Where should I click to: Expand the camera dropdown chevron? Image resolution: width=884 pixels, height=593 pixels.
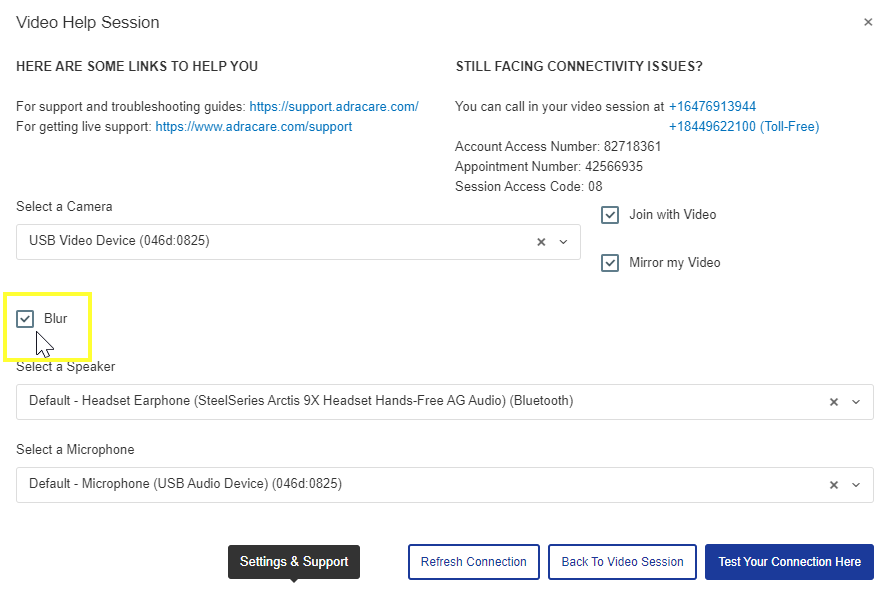point(563,242)
